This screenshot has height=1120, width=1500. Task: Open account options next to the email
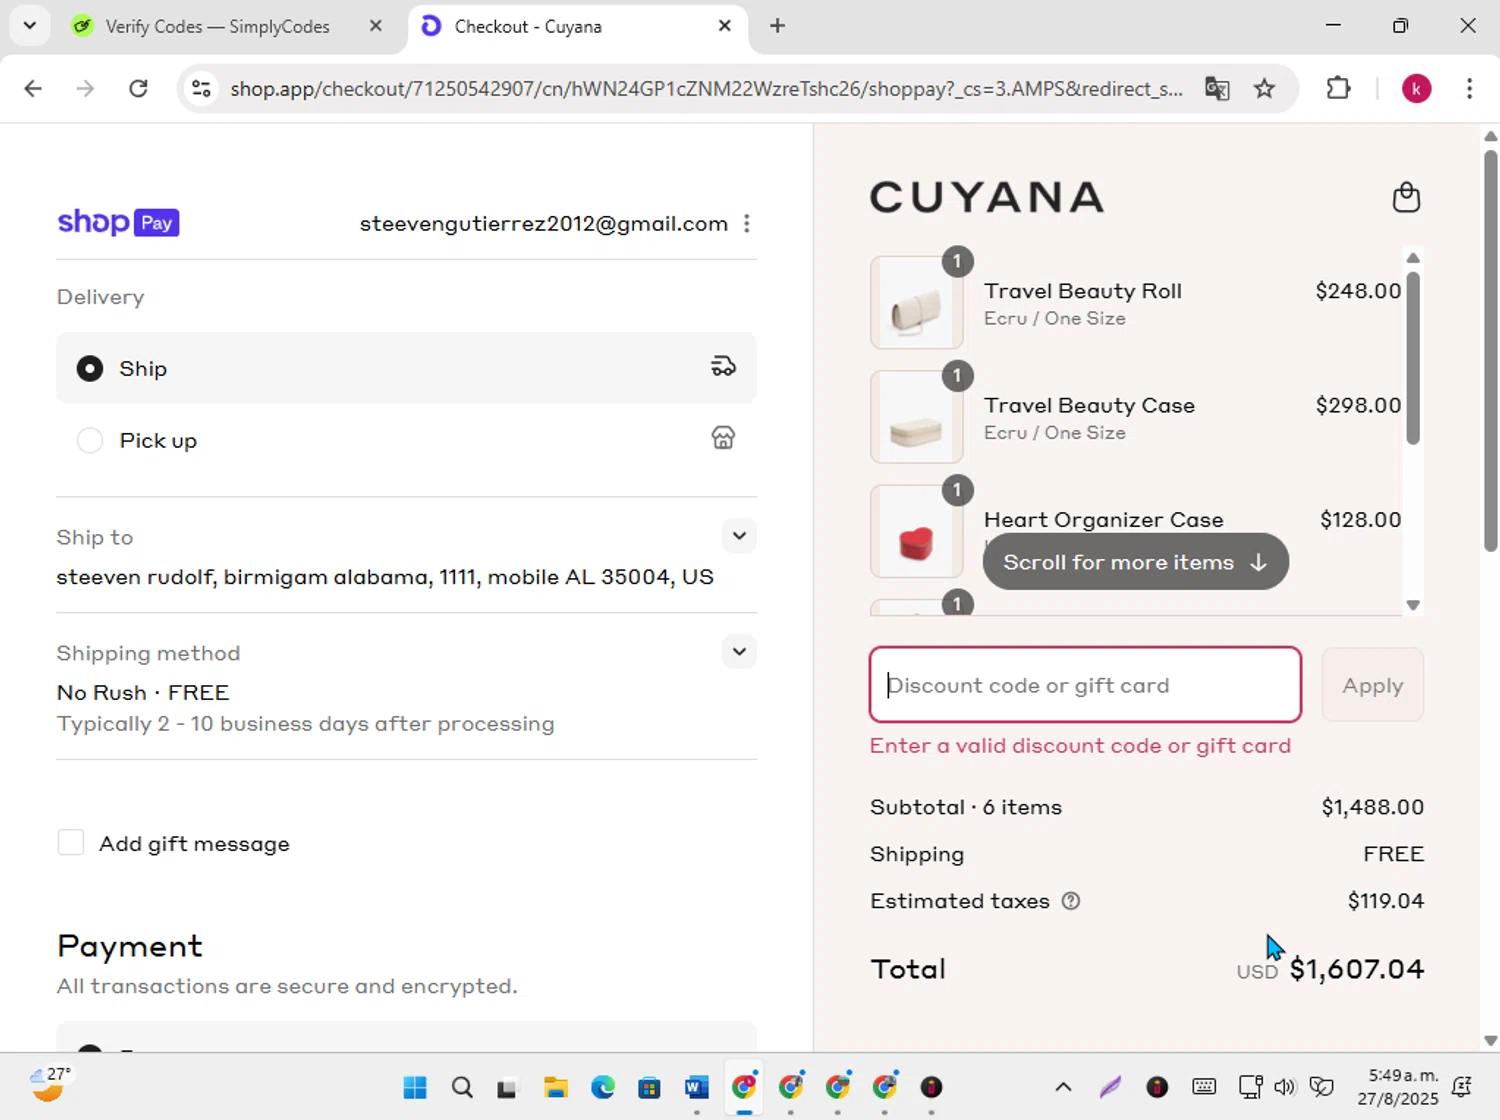[747, 224]
